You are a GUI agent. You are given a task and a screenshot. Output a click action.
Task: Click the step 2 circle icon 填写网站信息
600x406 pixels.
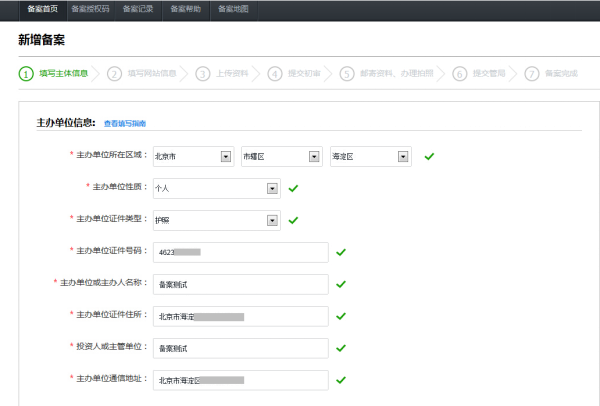point(115,73)
